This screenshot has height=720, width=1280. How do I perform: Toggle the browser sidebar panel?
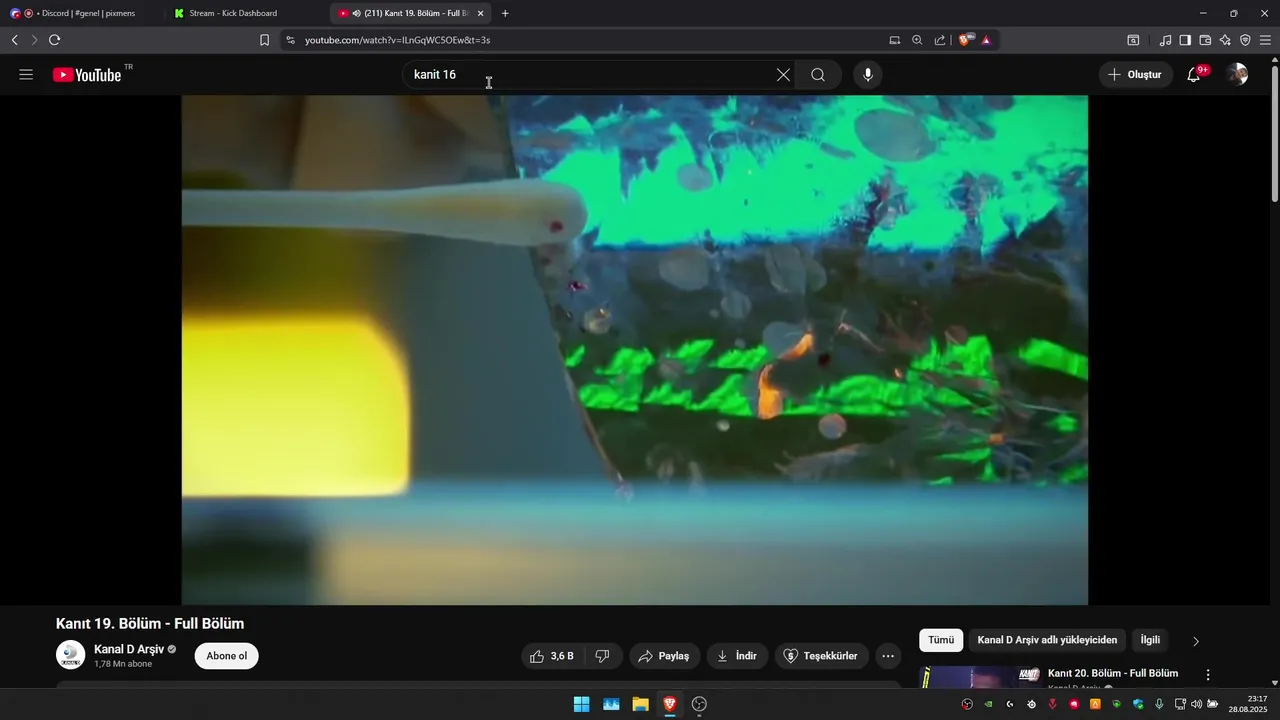click(1185, 40)
